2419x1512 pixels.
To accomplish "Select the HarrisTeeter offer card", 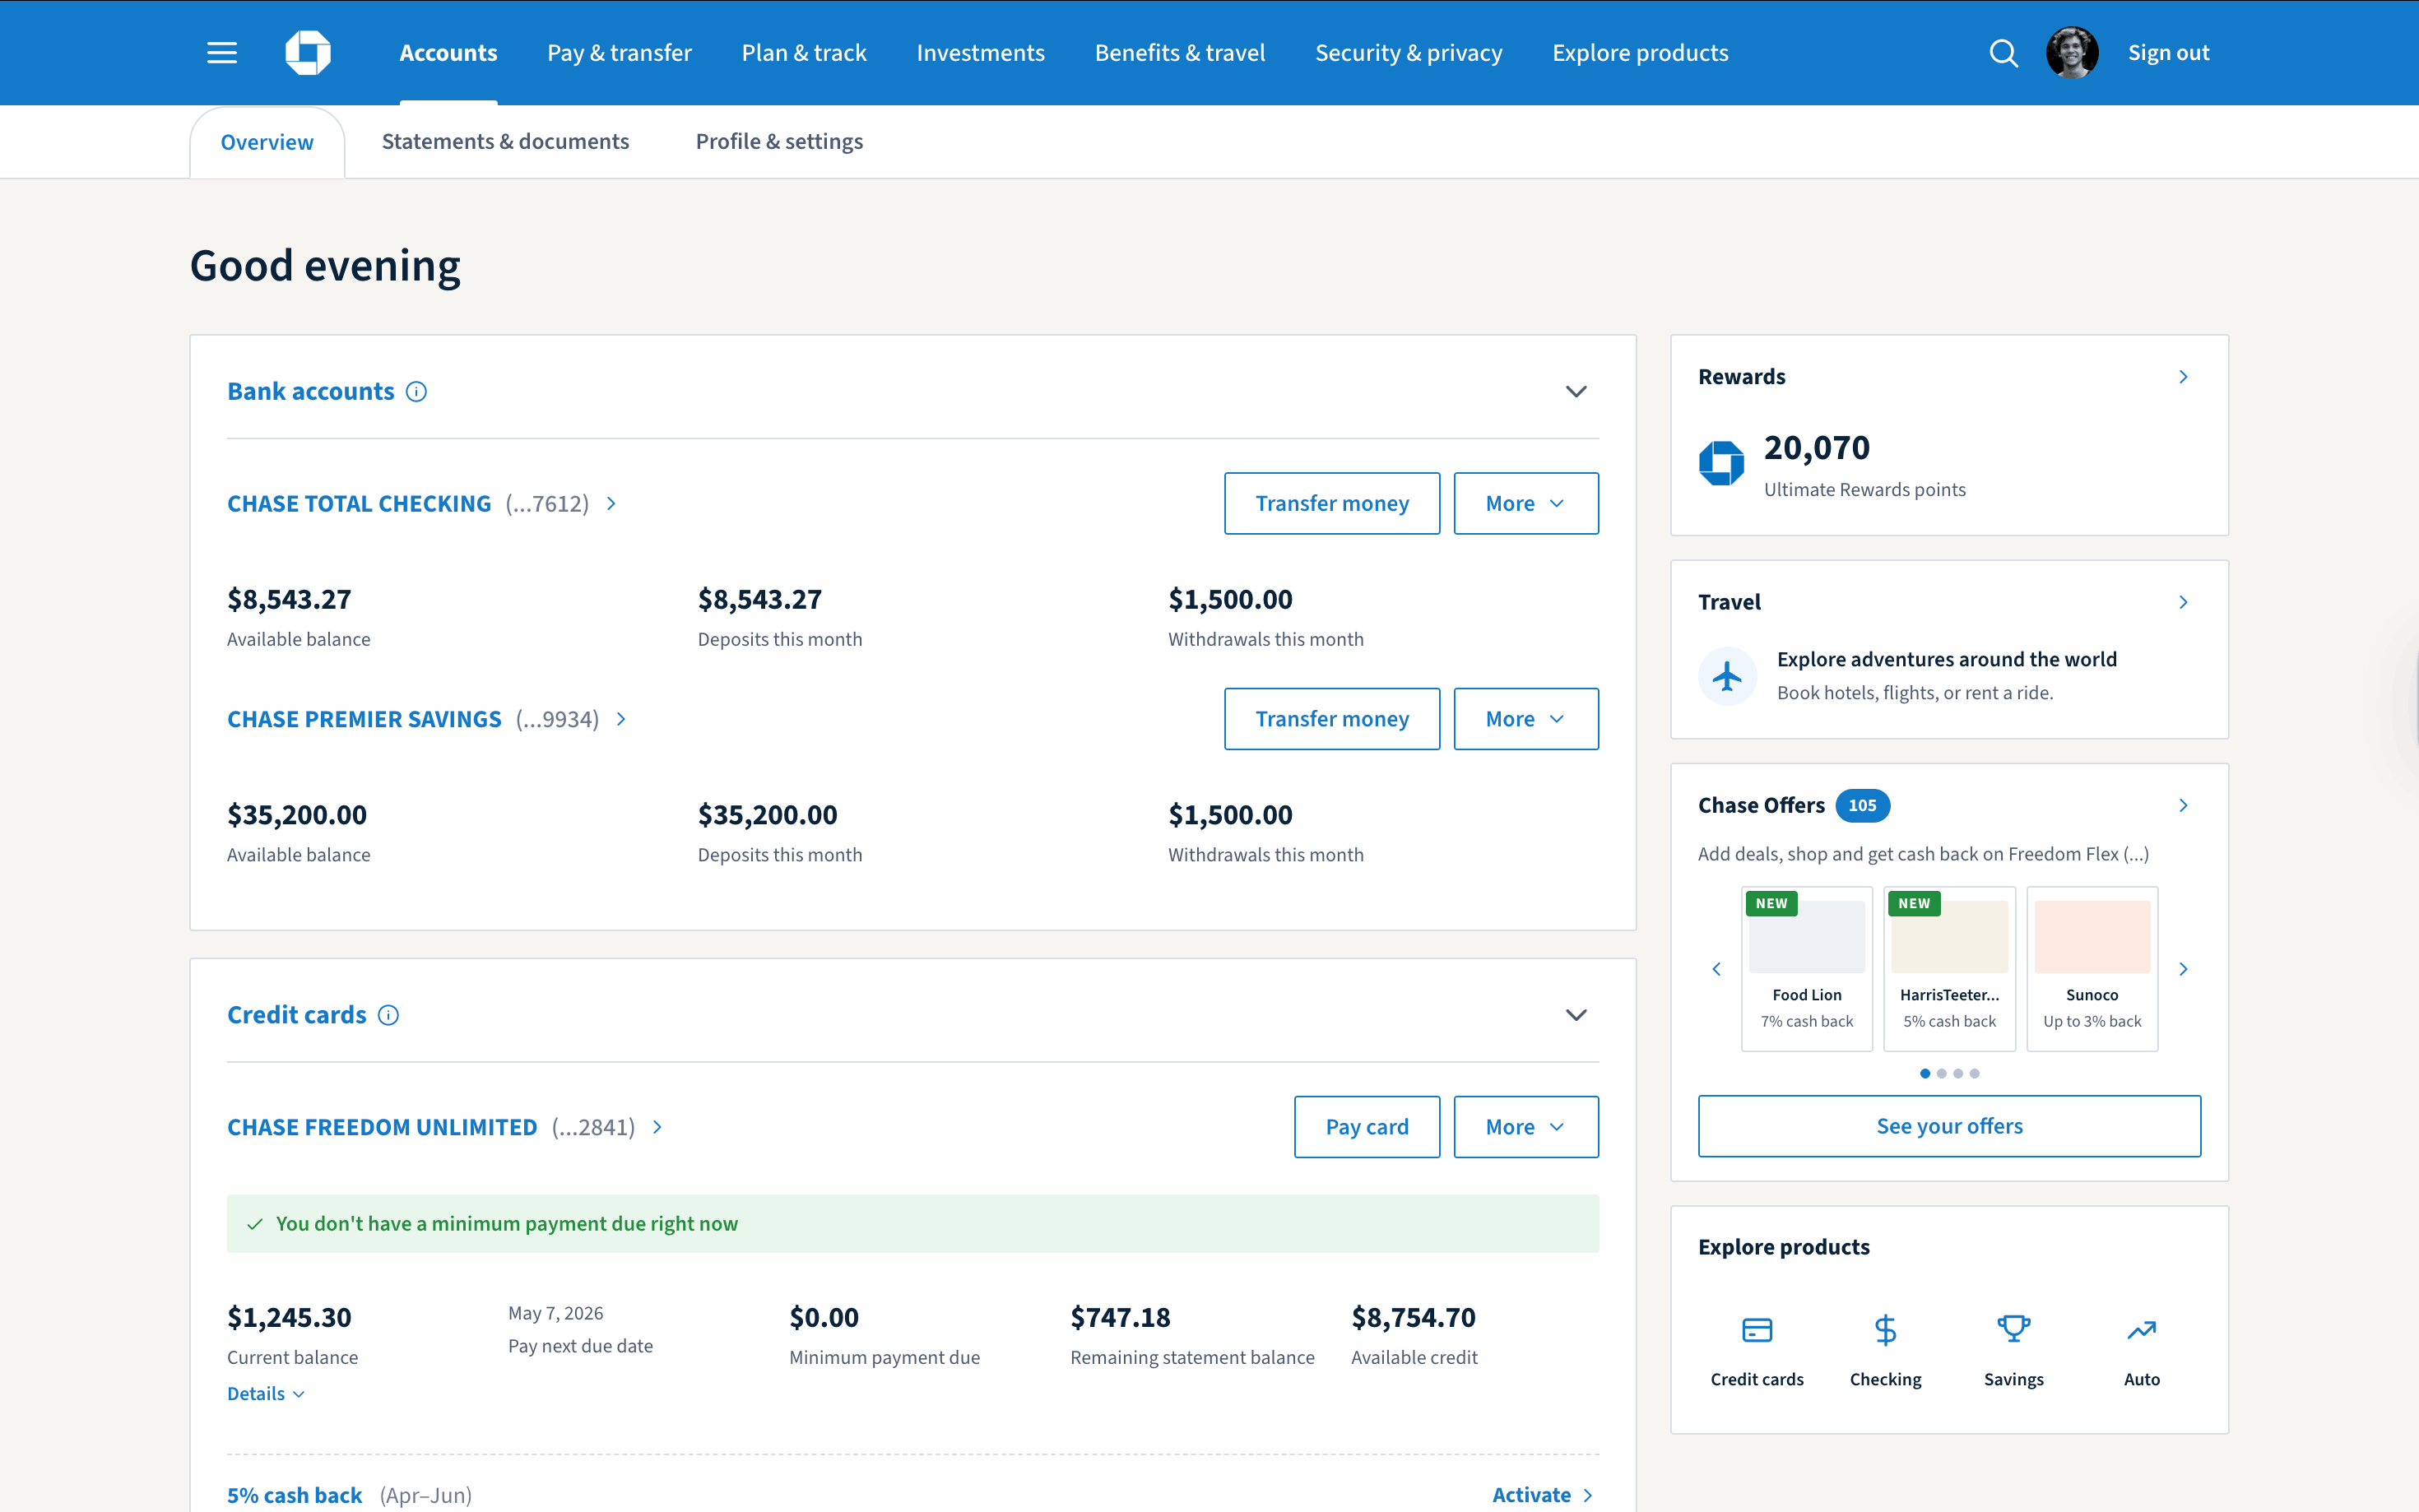I will click(x=1949, y=969).
